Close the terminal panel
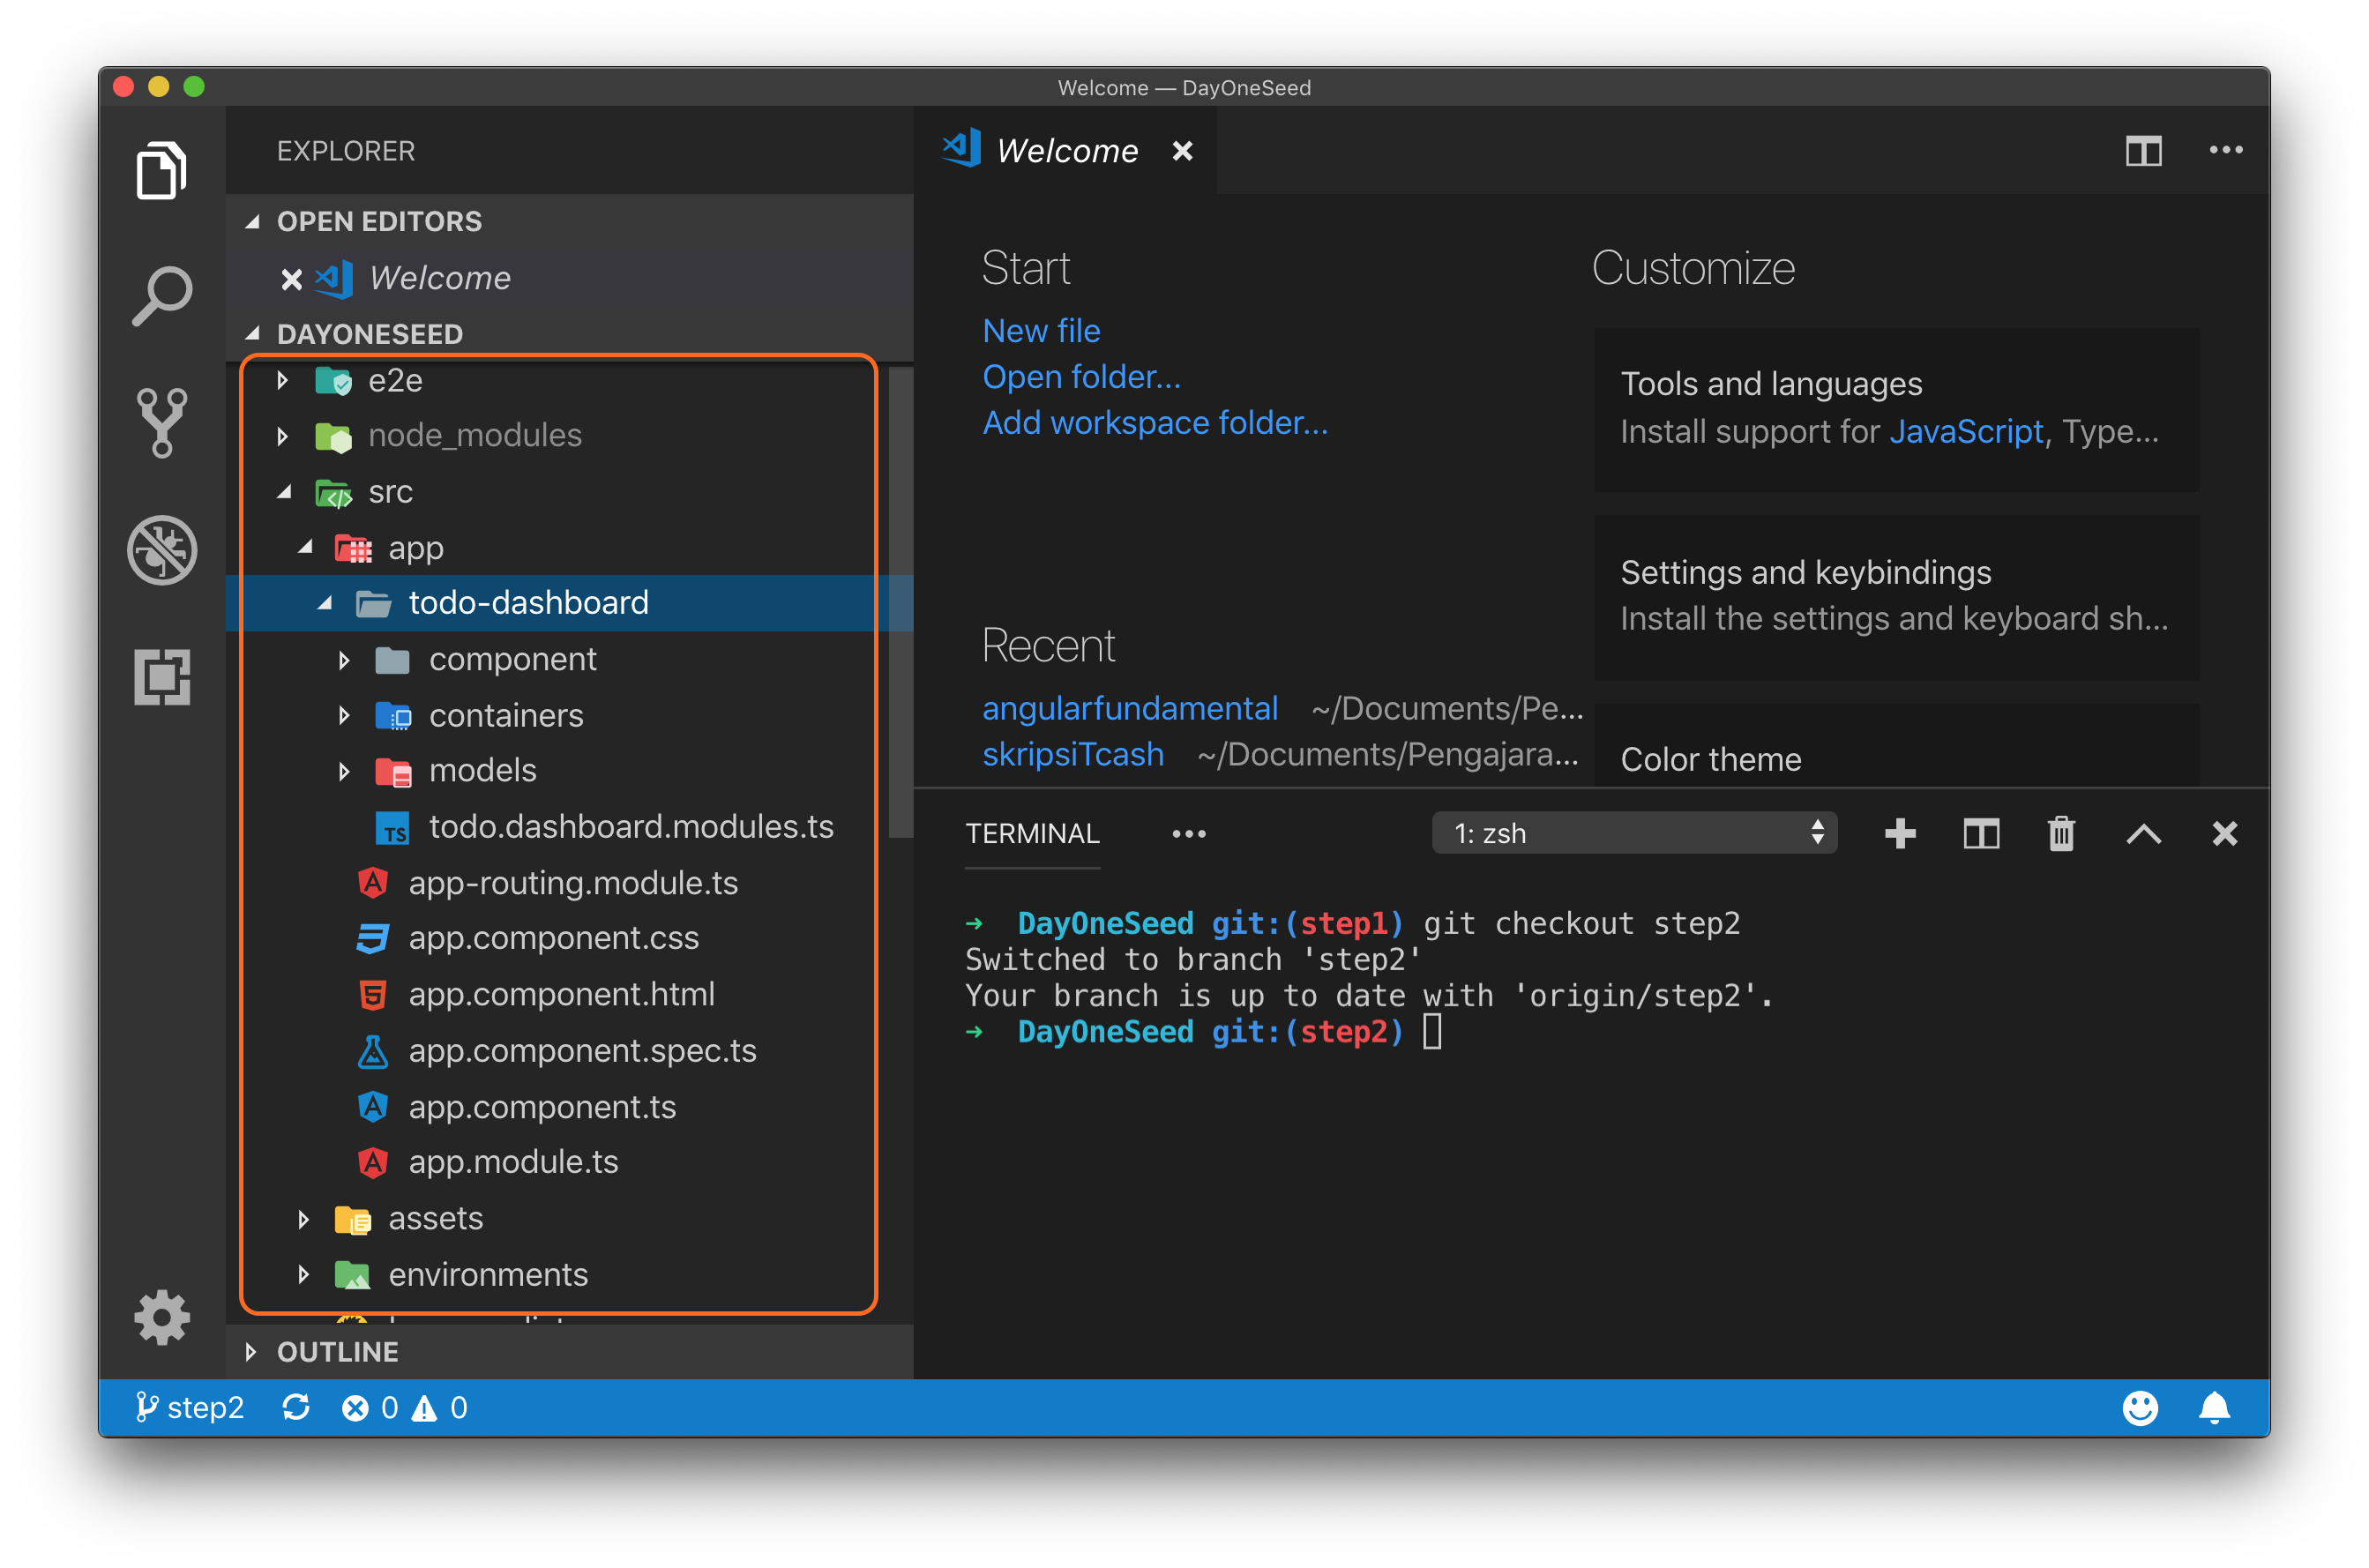Image resolution: width=2369 pixels, height=1568 pixels. pos(2224,833)
